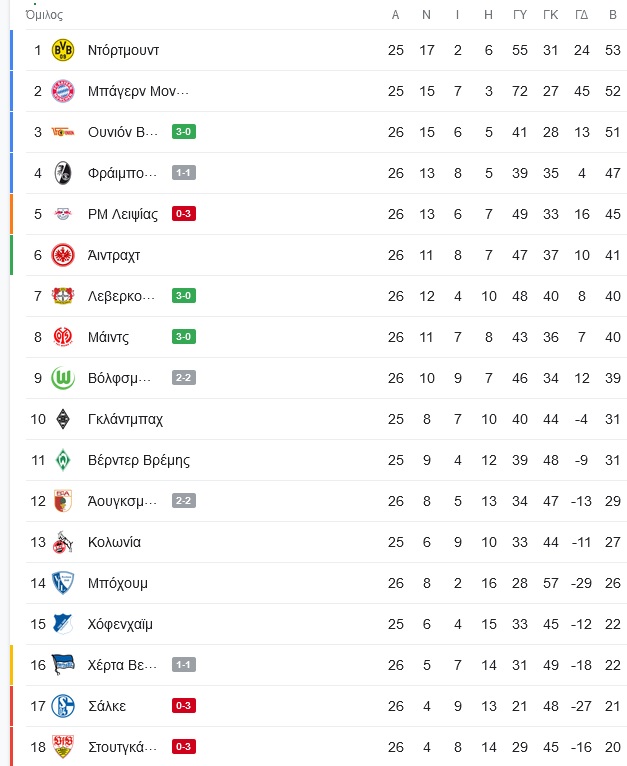Click the Werder Bremen diamond logo

coord(63,460)
